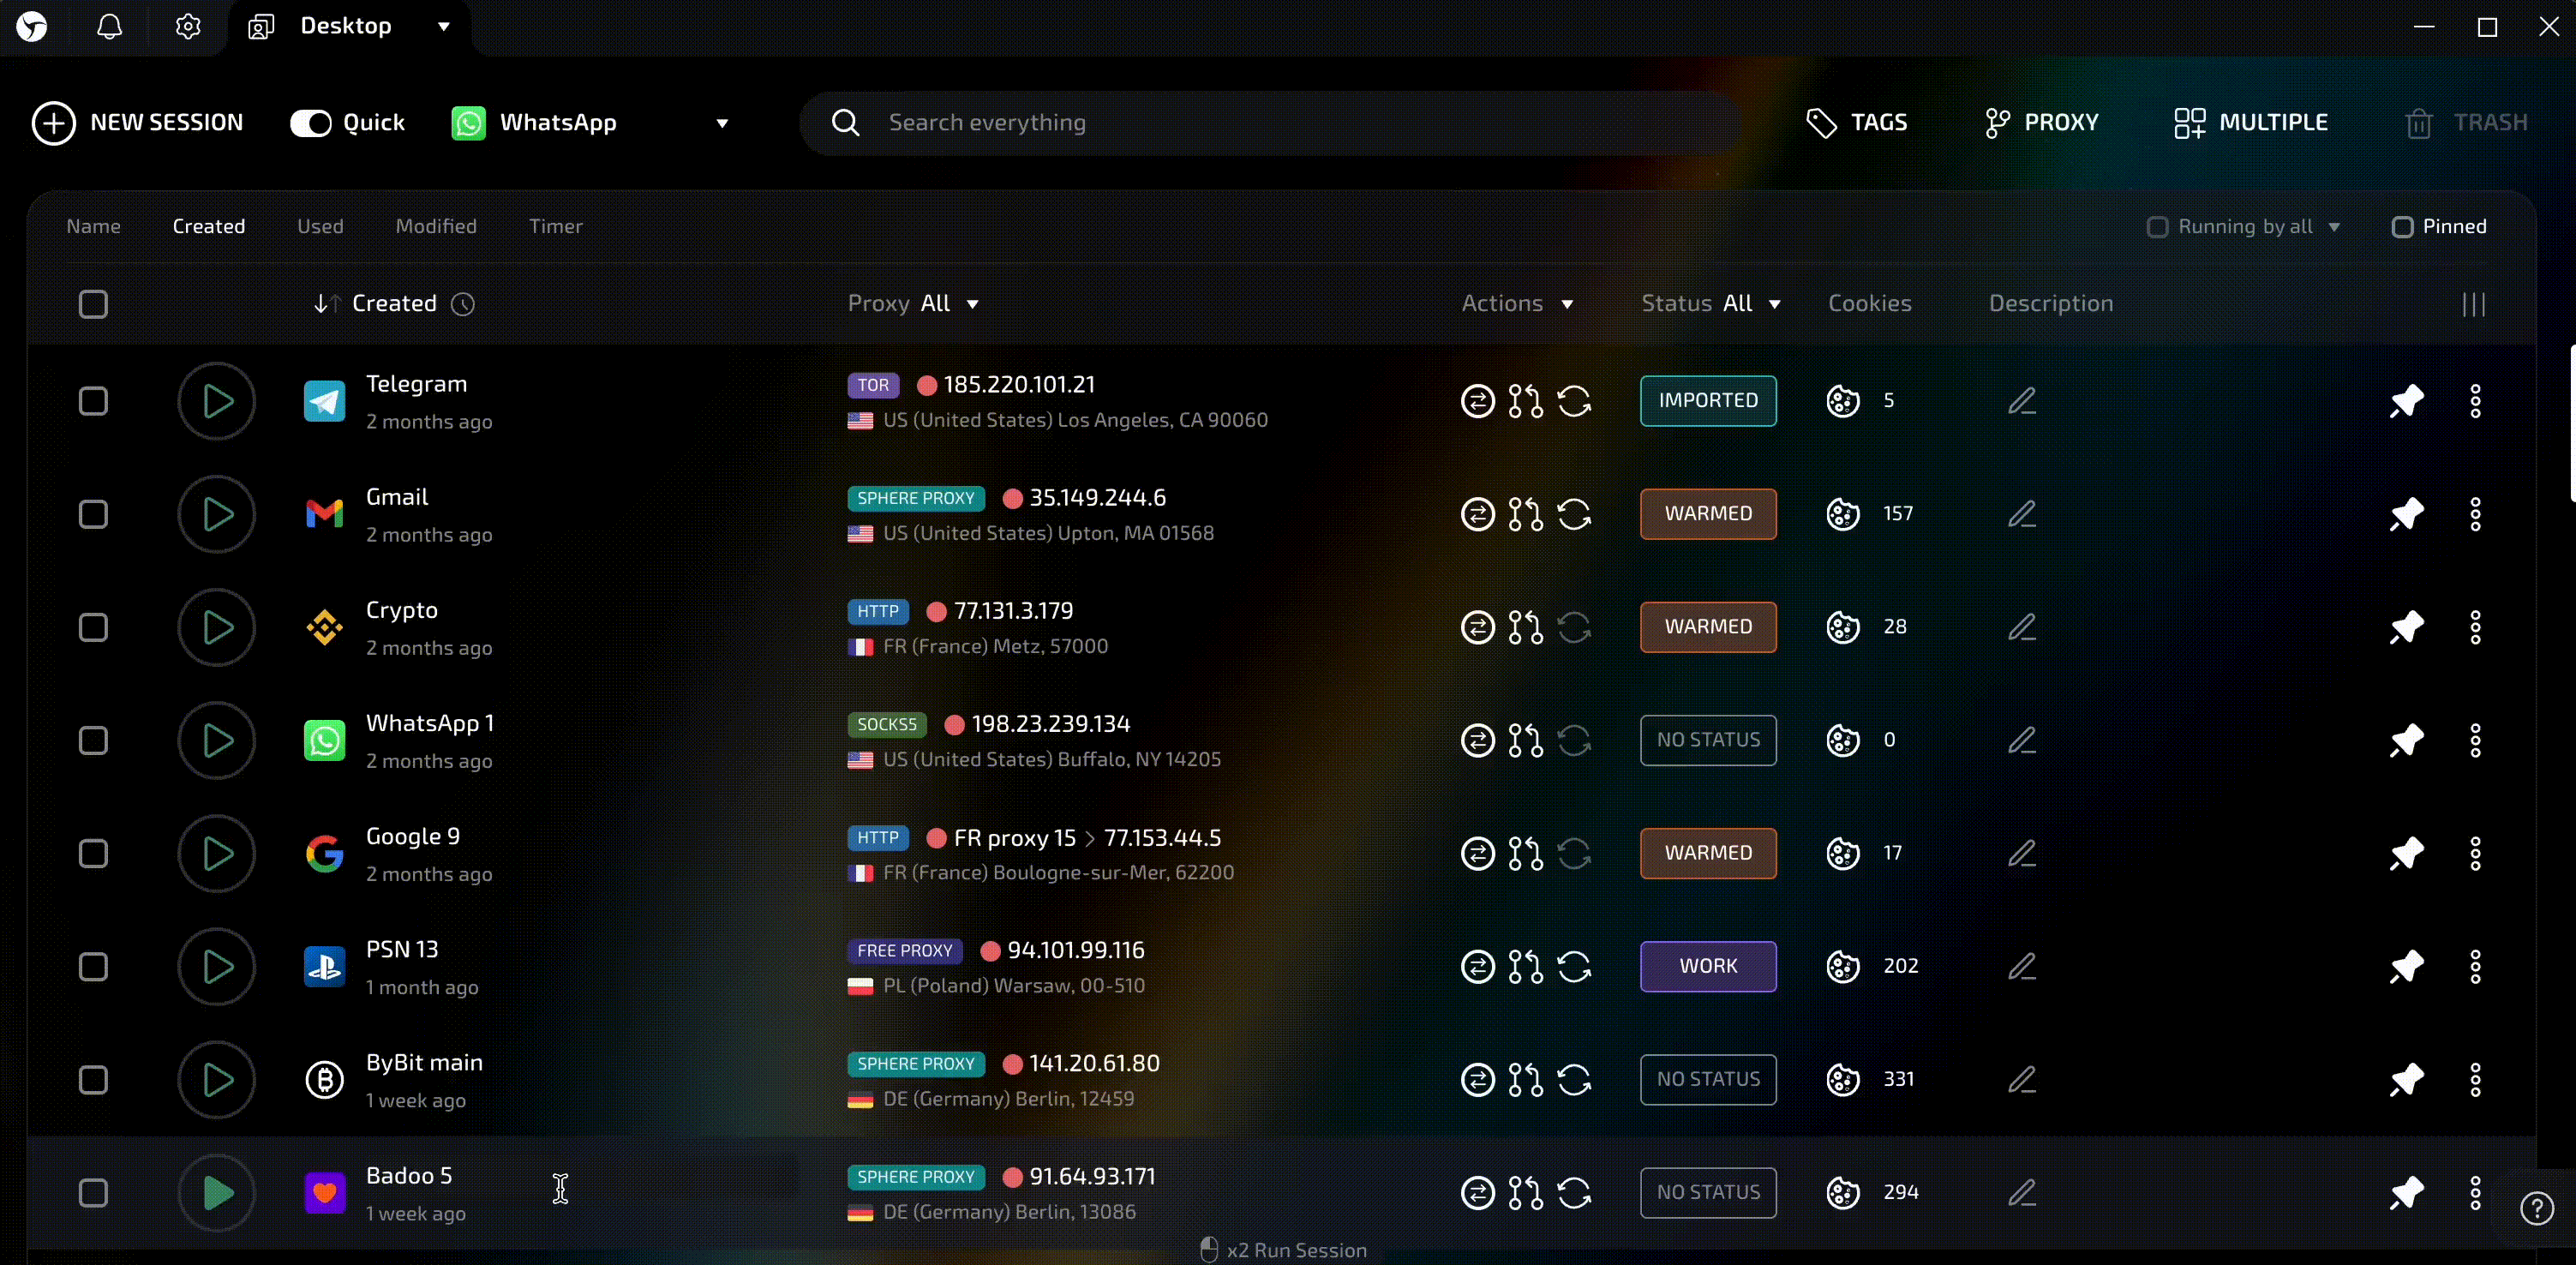Image resolution: width=2576 pixels, height=1265 pixels.
Task: Click the pin icon for the Crypto session
Action: tap(2406, 627)
